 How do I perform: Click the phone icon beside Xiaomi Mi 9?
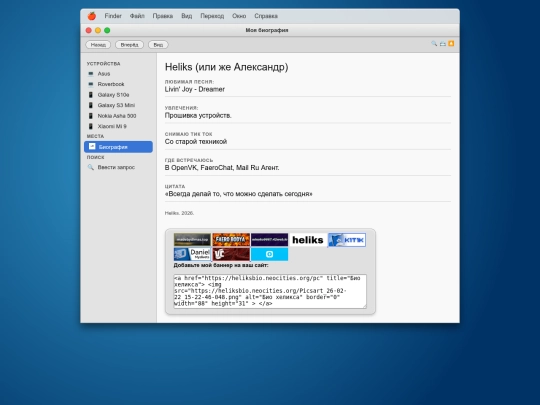point(91,126)
